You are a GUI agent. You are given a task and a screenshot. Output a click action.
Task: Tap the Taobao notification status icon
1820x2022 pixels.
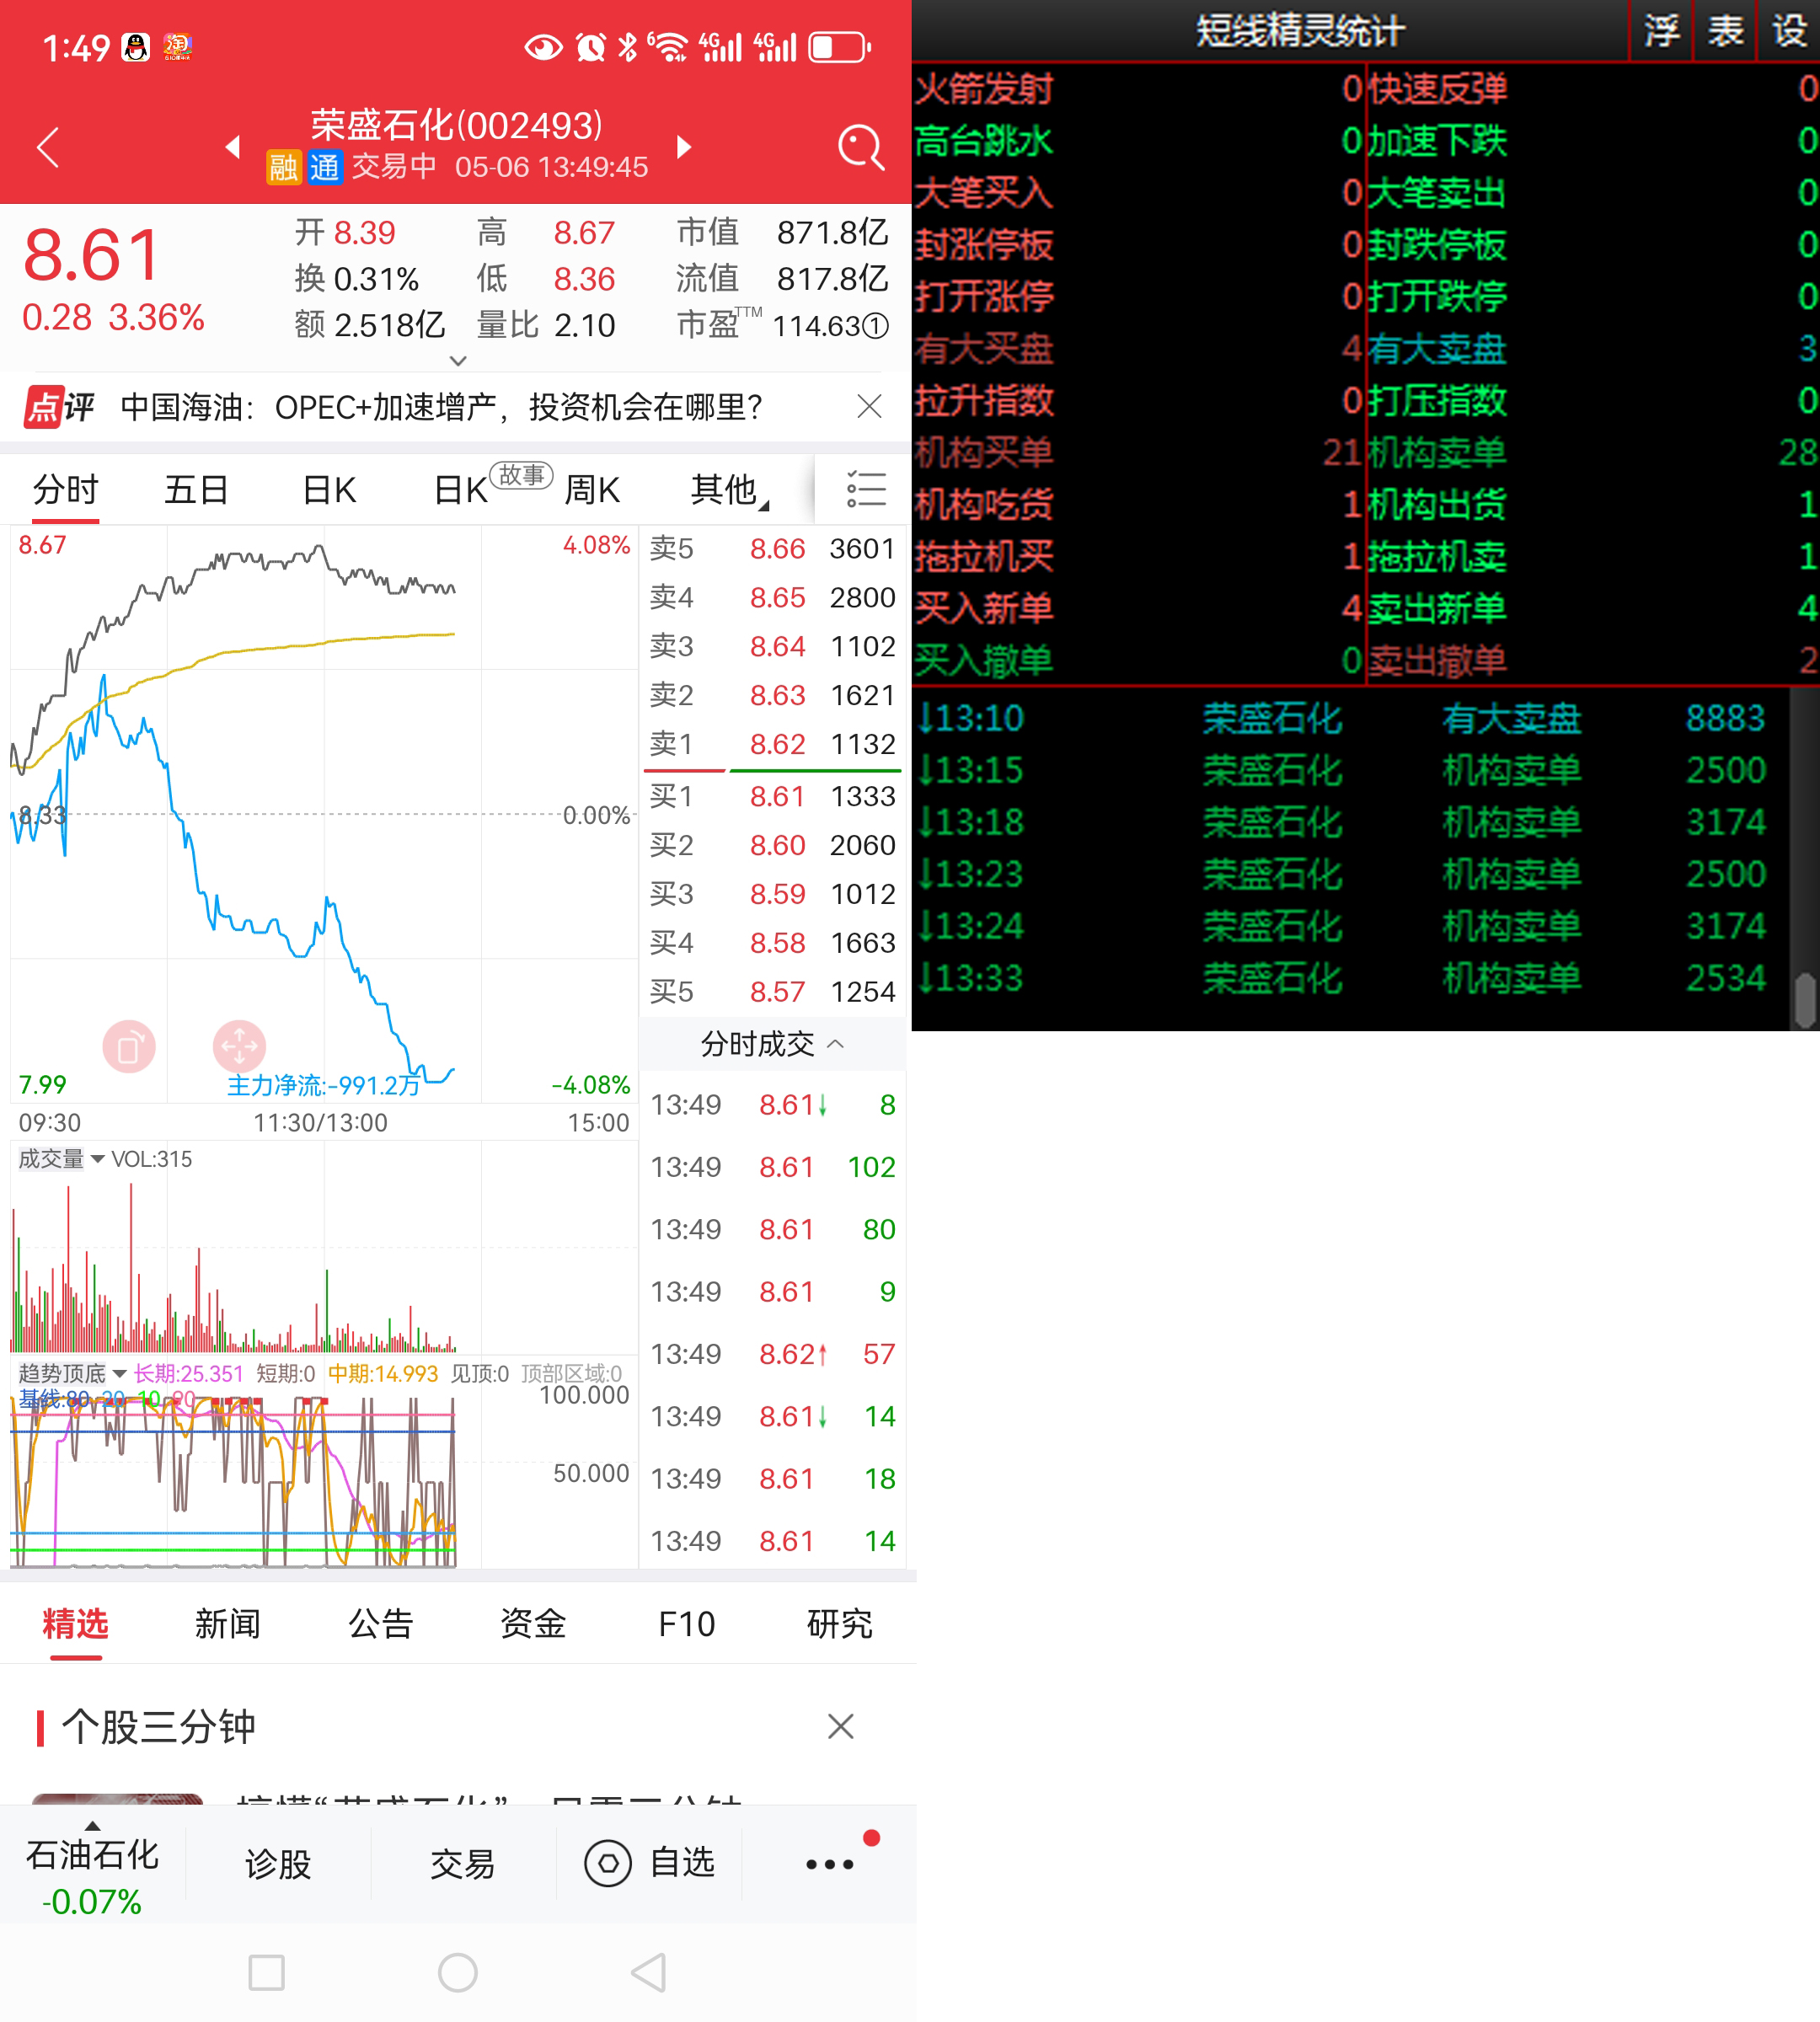pos(178,47)
